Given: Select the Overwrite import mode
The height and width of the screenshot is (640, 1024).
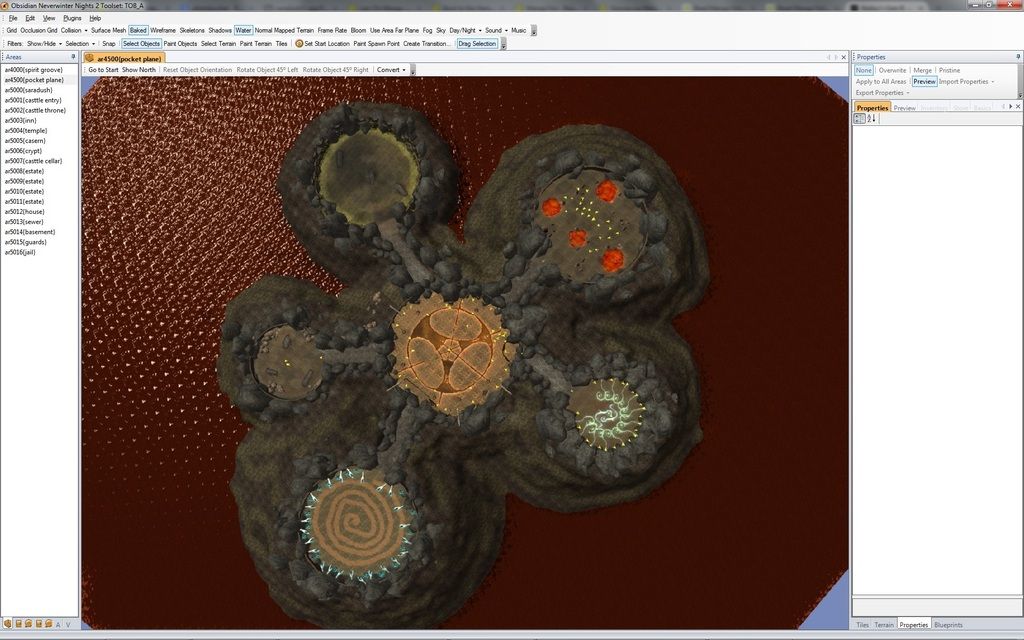Looking at the screenshot, I should [x=892, y=70].
